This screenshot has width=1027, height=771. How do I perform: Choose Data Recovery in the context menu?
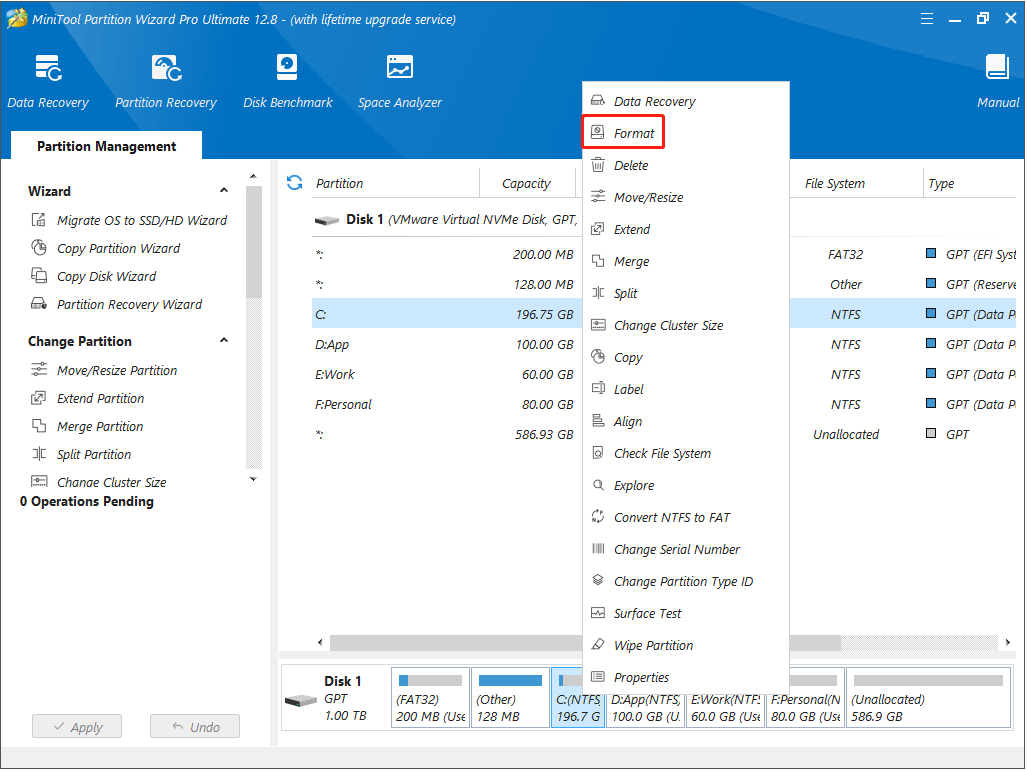[x=686, y=101]
